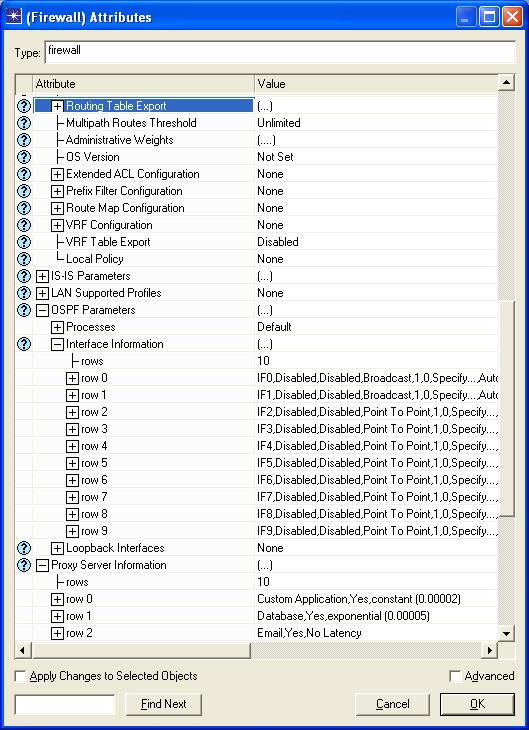Enable Apply Changes to Selected Objects
The image size is (529, 730).
click(20, 676)
